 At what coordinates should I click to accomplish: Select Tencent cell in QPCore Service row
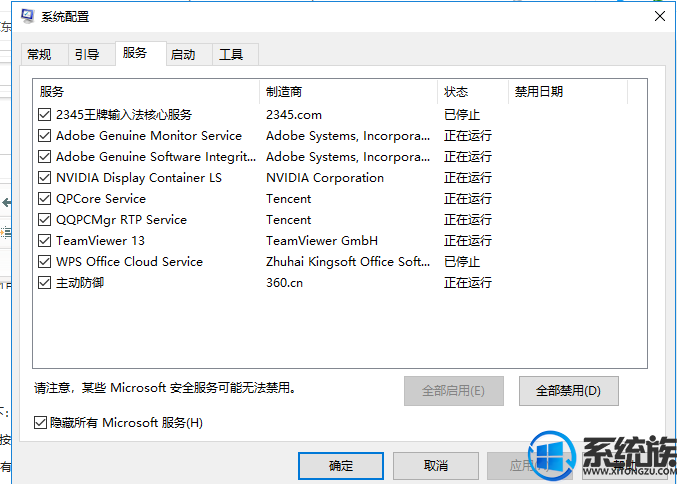(288, 199)
